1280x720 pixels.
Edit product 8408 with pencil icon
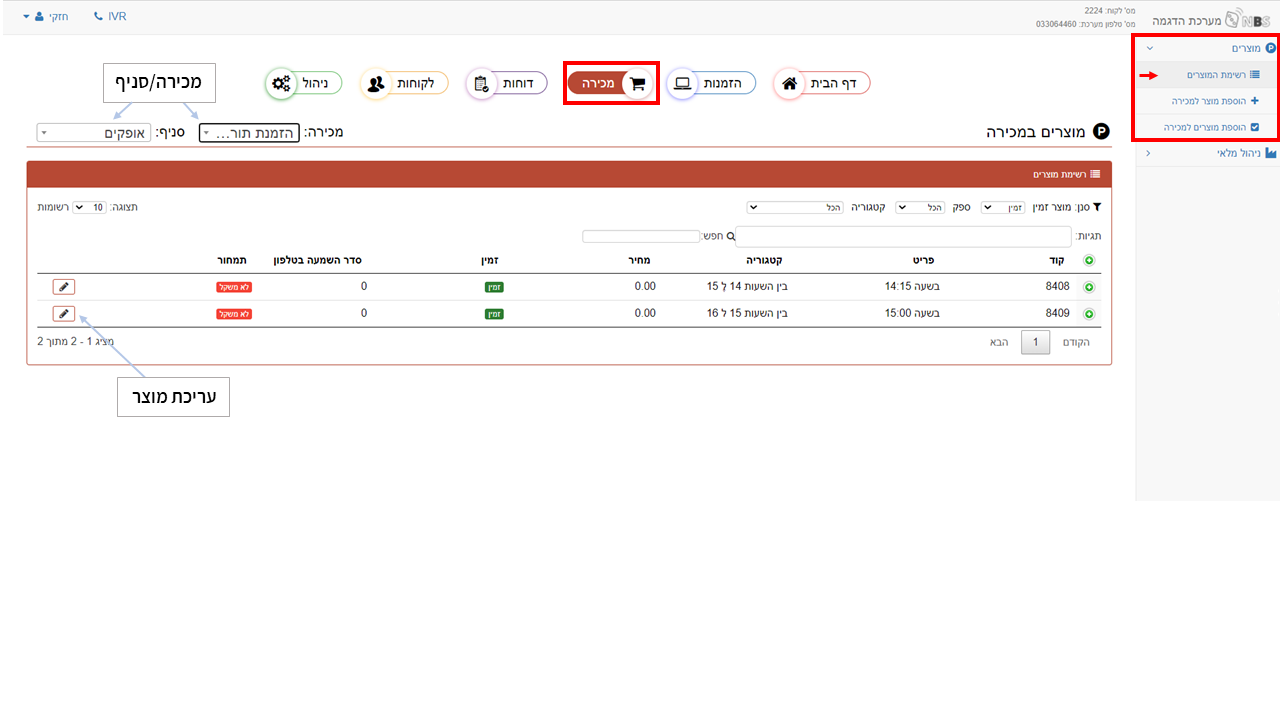64,287
